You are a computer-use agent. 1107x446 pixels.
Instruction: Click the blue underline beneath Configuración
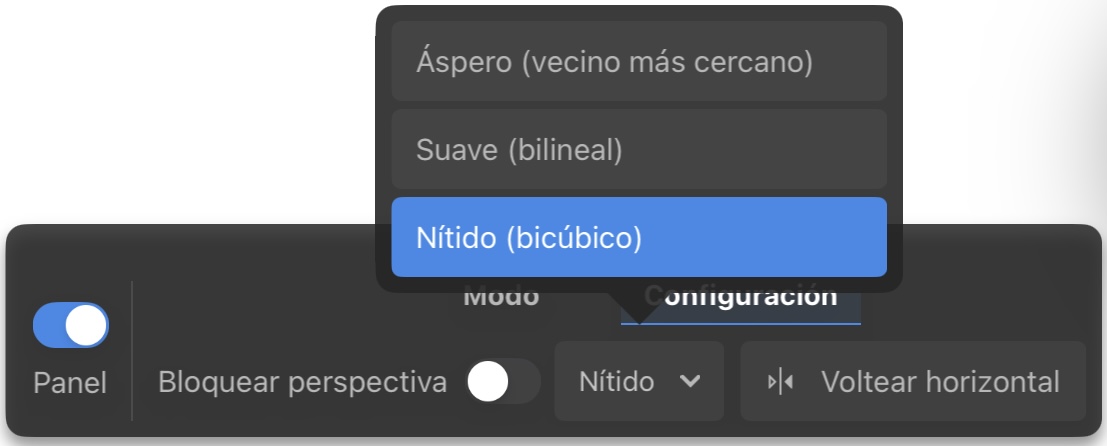[x=741, y=324]
